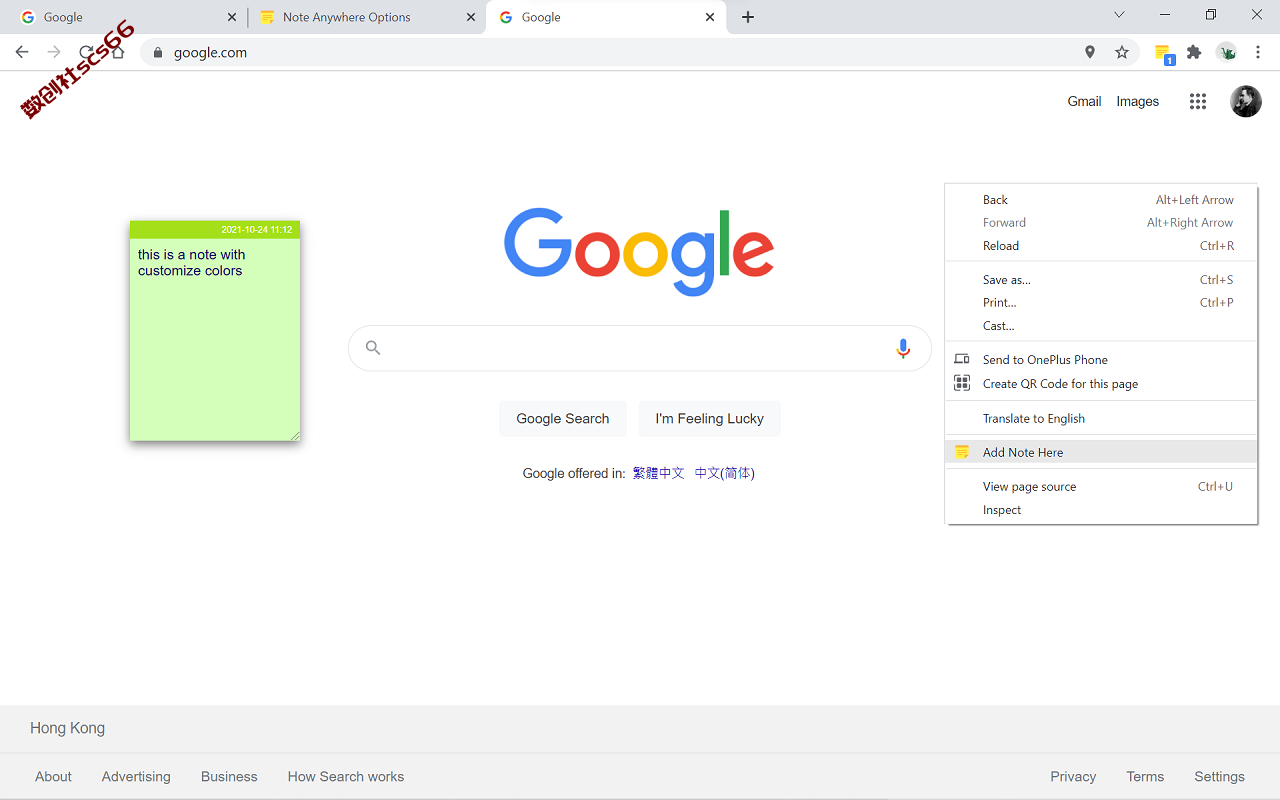Image resolution: width=1280 pixels, height=800 pixels.
Task: Click the green note's text area
Action: [215, 340]
